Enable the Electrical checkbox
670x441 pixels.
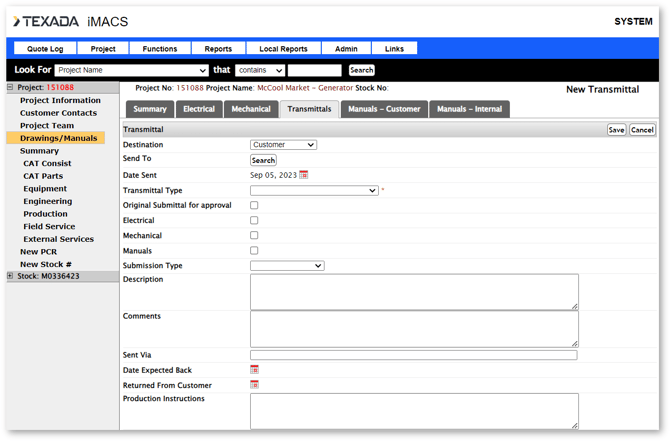pos(254,220)
